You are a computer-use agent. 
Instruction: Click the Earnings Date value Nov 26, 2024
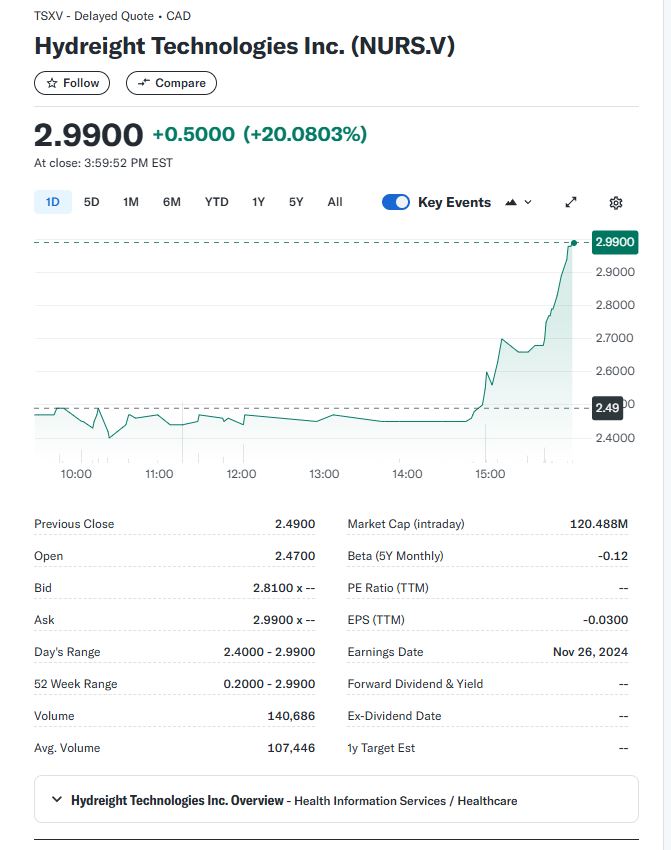tap(590, 652)
